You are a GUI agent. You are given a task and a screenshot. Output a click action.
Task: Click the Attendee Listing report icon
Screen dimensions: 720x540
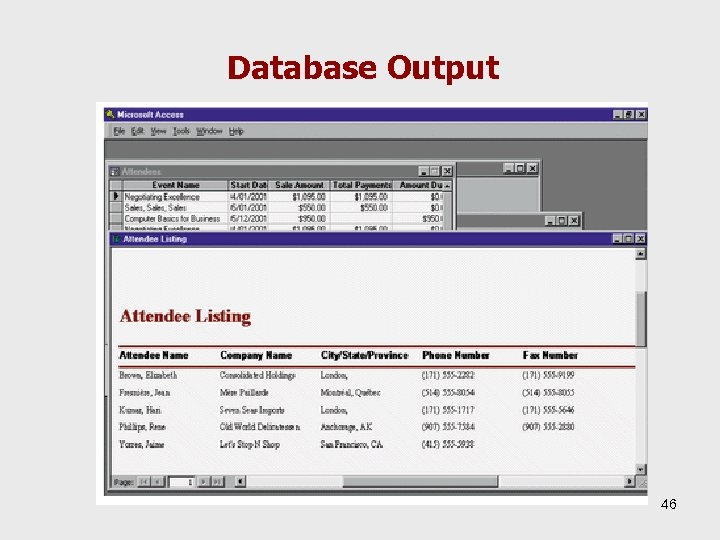pos(117,239)
